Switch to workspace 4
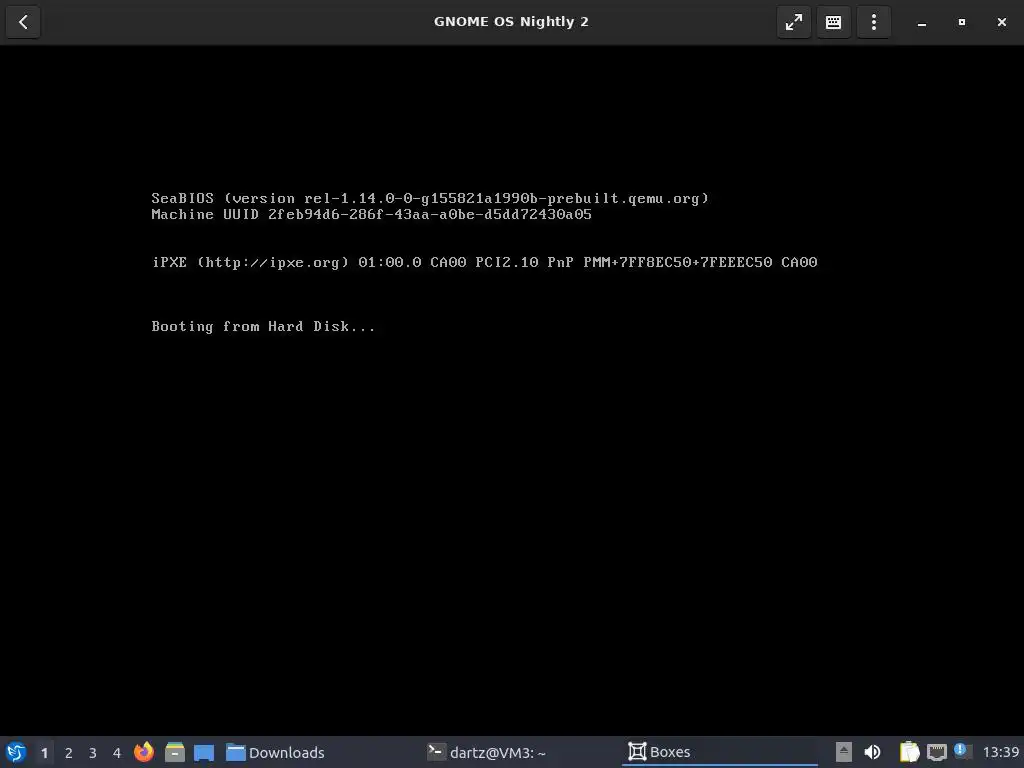Viewport: 1024px width, 768px height. (117, 753)
